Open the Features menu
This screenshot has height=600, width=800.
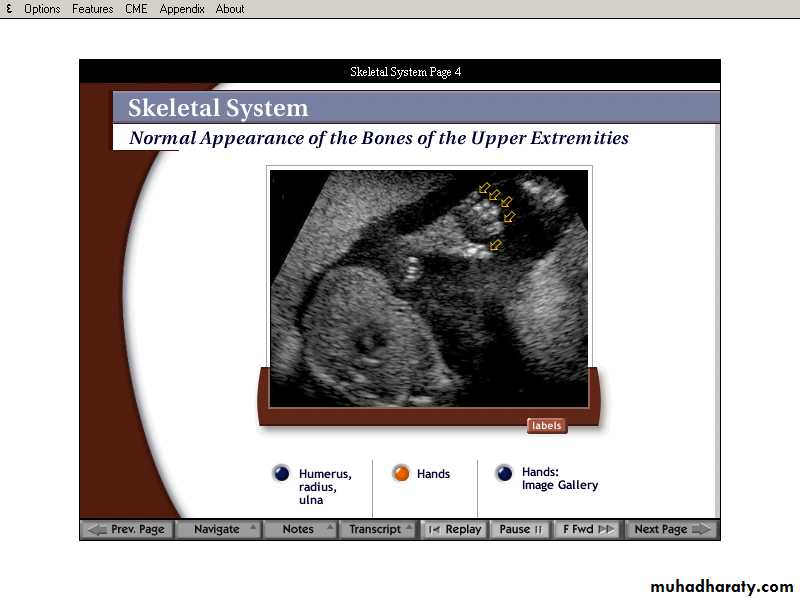[92, 9]
